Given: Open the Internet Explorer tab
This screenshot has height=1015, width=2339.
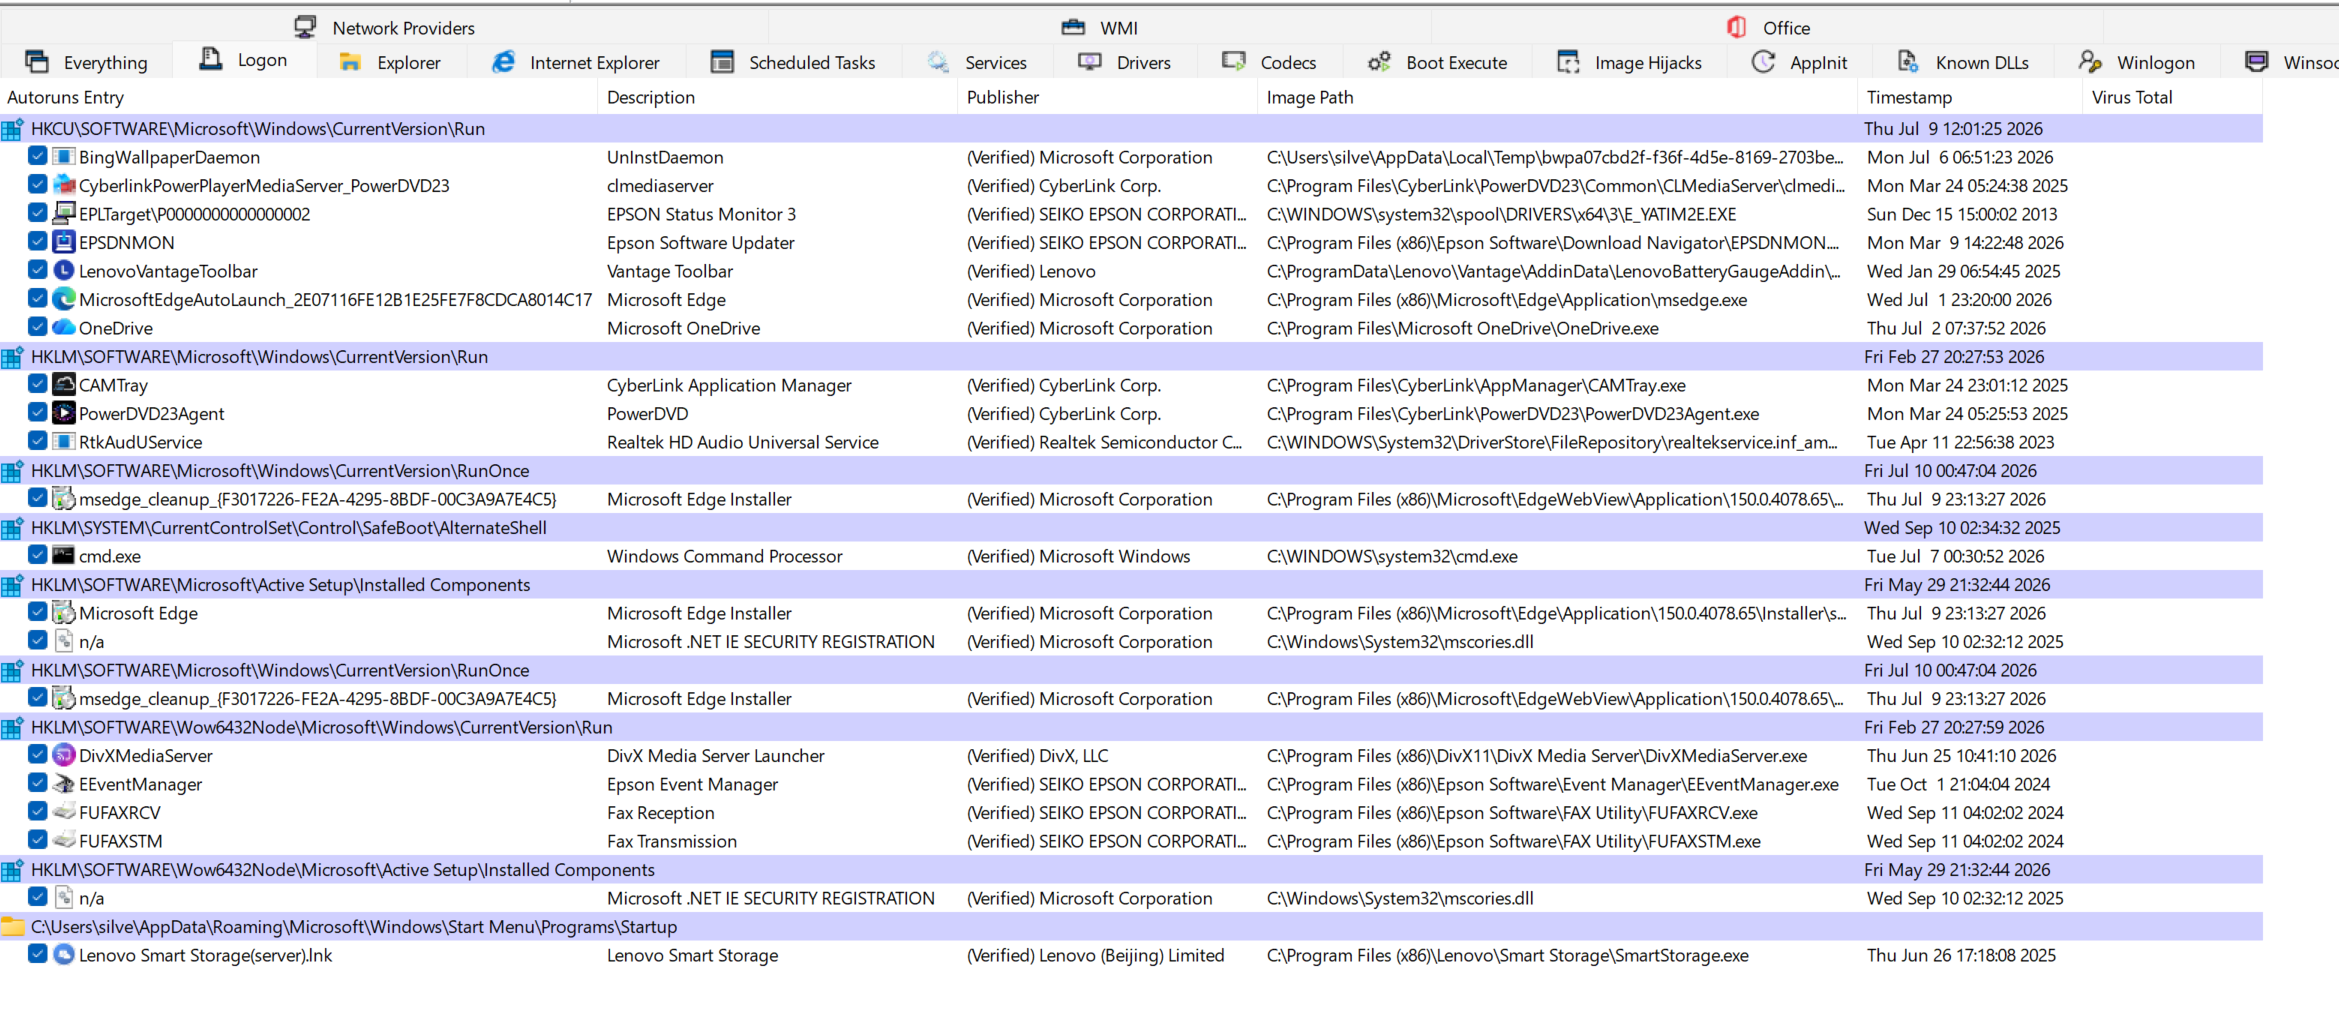Looking at the screenshot, I should pos(575,62).
